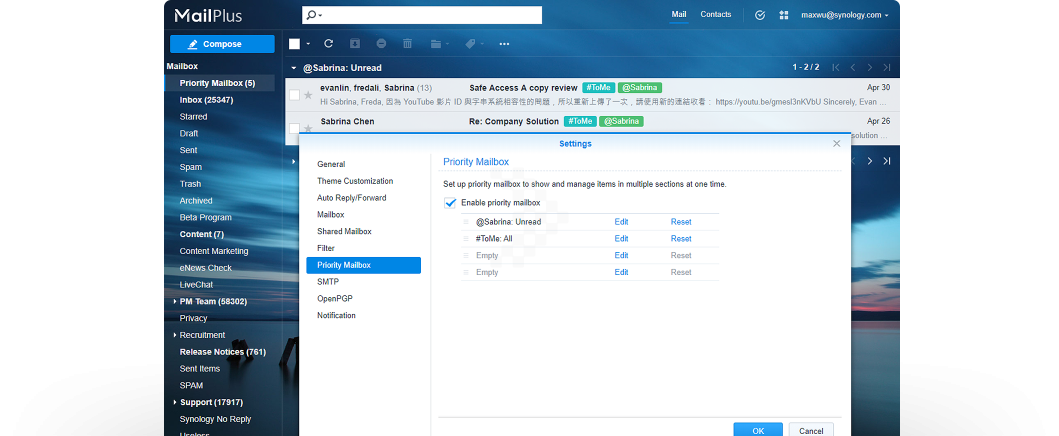Image resolution: width=1059 pixels, height=436 pixels.
Task: Expand the PM Team folder
Action: coord(175,301)
